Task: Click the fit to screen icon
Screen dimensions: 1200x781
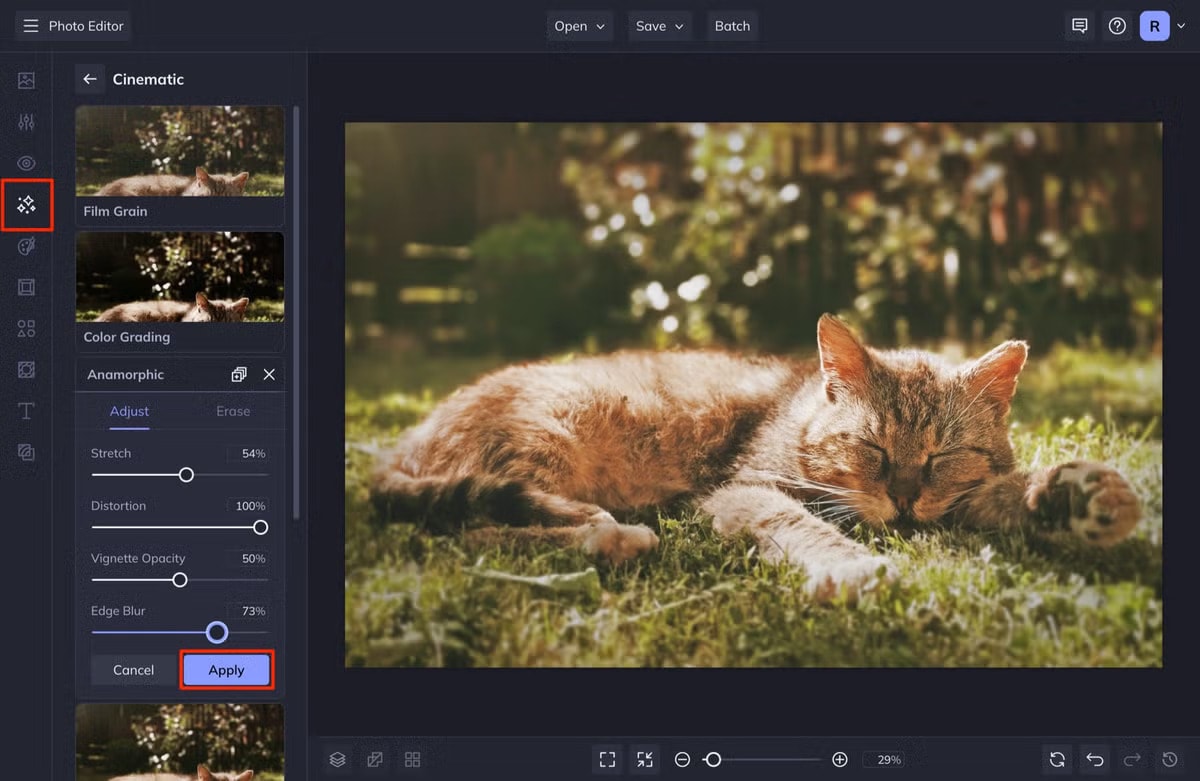Action: [607, 760]
